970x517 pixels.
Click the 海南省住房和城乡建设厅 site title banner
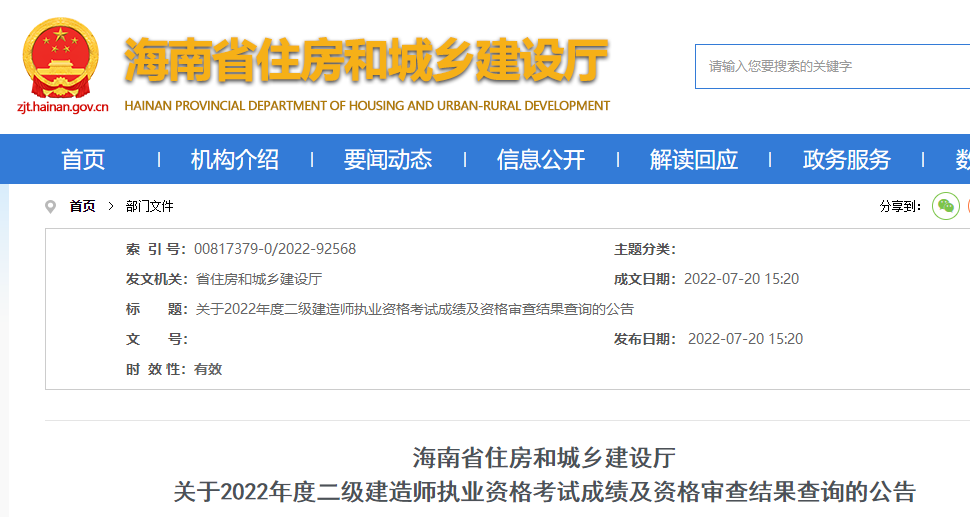point(367,62)
